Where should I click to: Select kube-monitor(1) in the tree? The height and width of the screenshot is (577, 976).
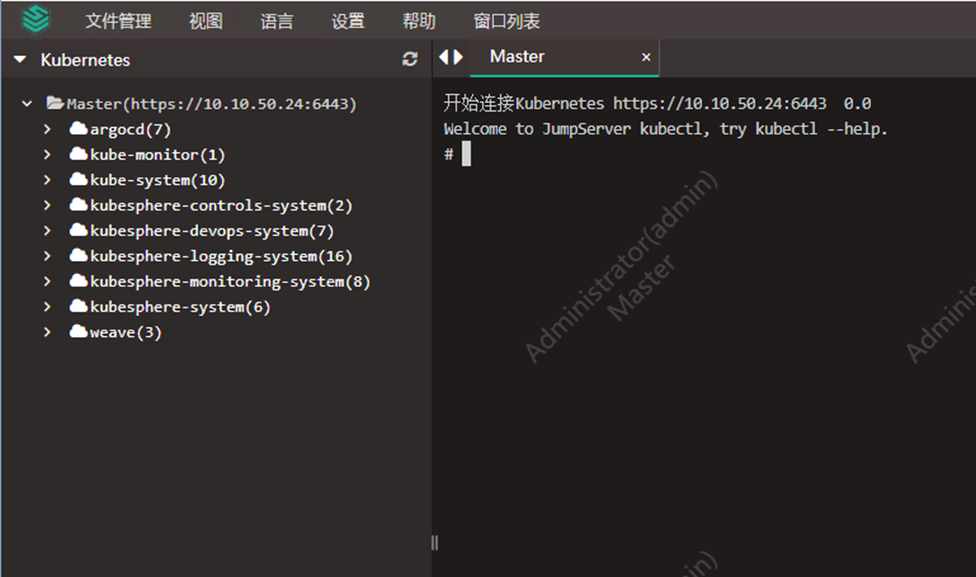click(157, 154)
